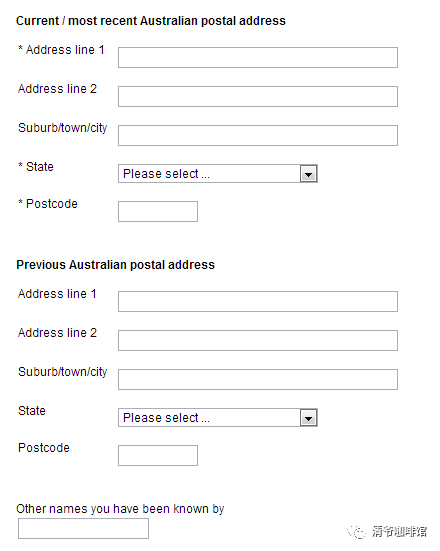440x551 pixels.
Task: Focus current Suburb/town/city field
Action: pos(258,135)
